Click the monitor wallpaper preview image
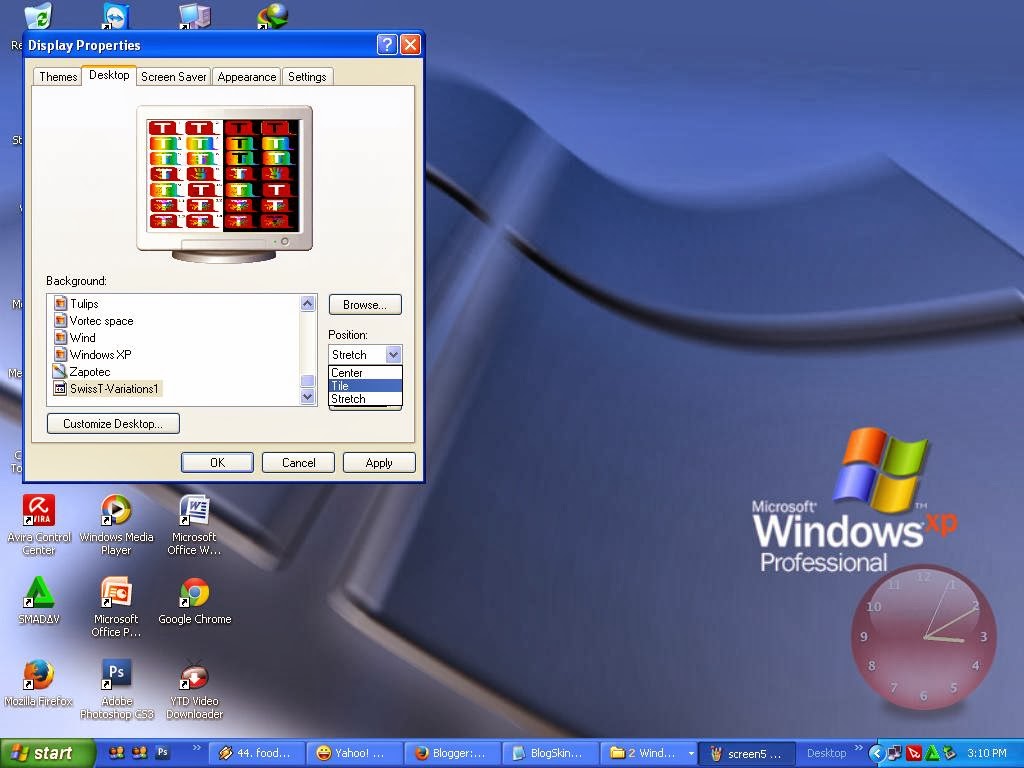Viewport: 1024px width, 768px height. point(223,174)
